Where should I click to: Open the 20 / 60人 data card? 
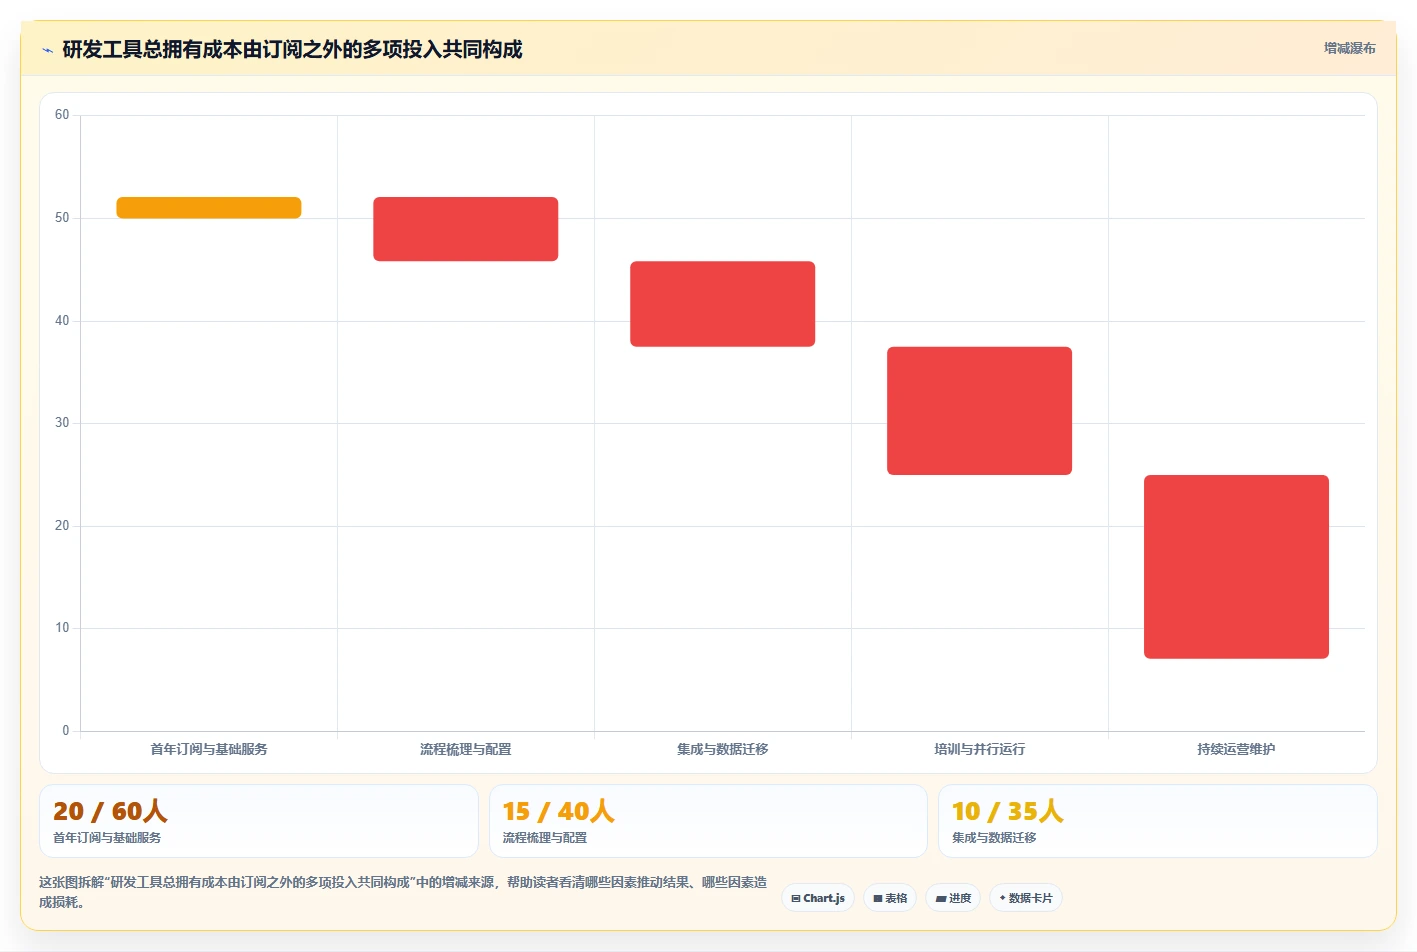[x=259, y=821]
